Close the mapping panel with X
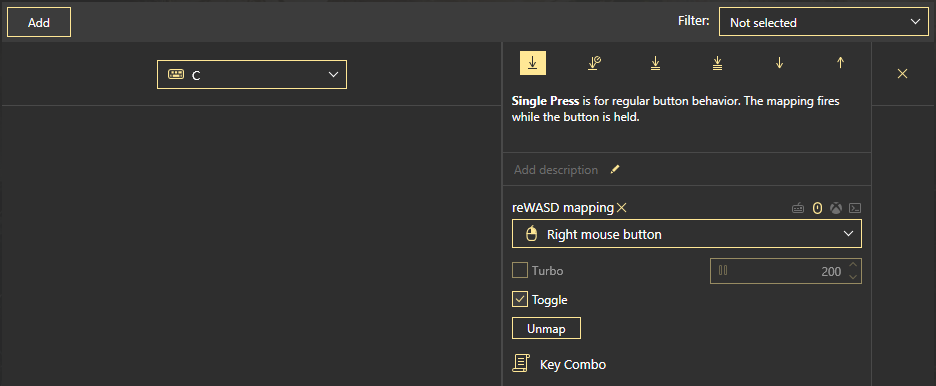 tap(903, 73)
